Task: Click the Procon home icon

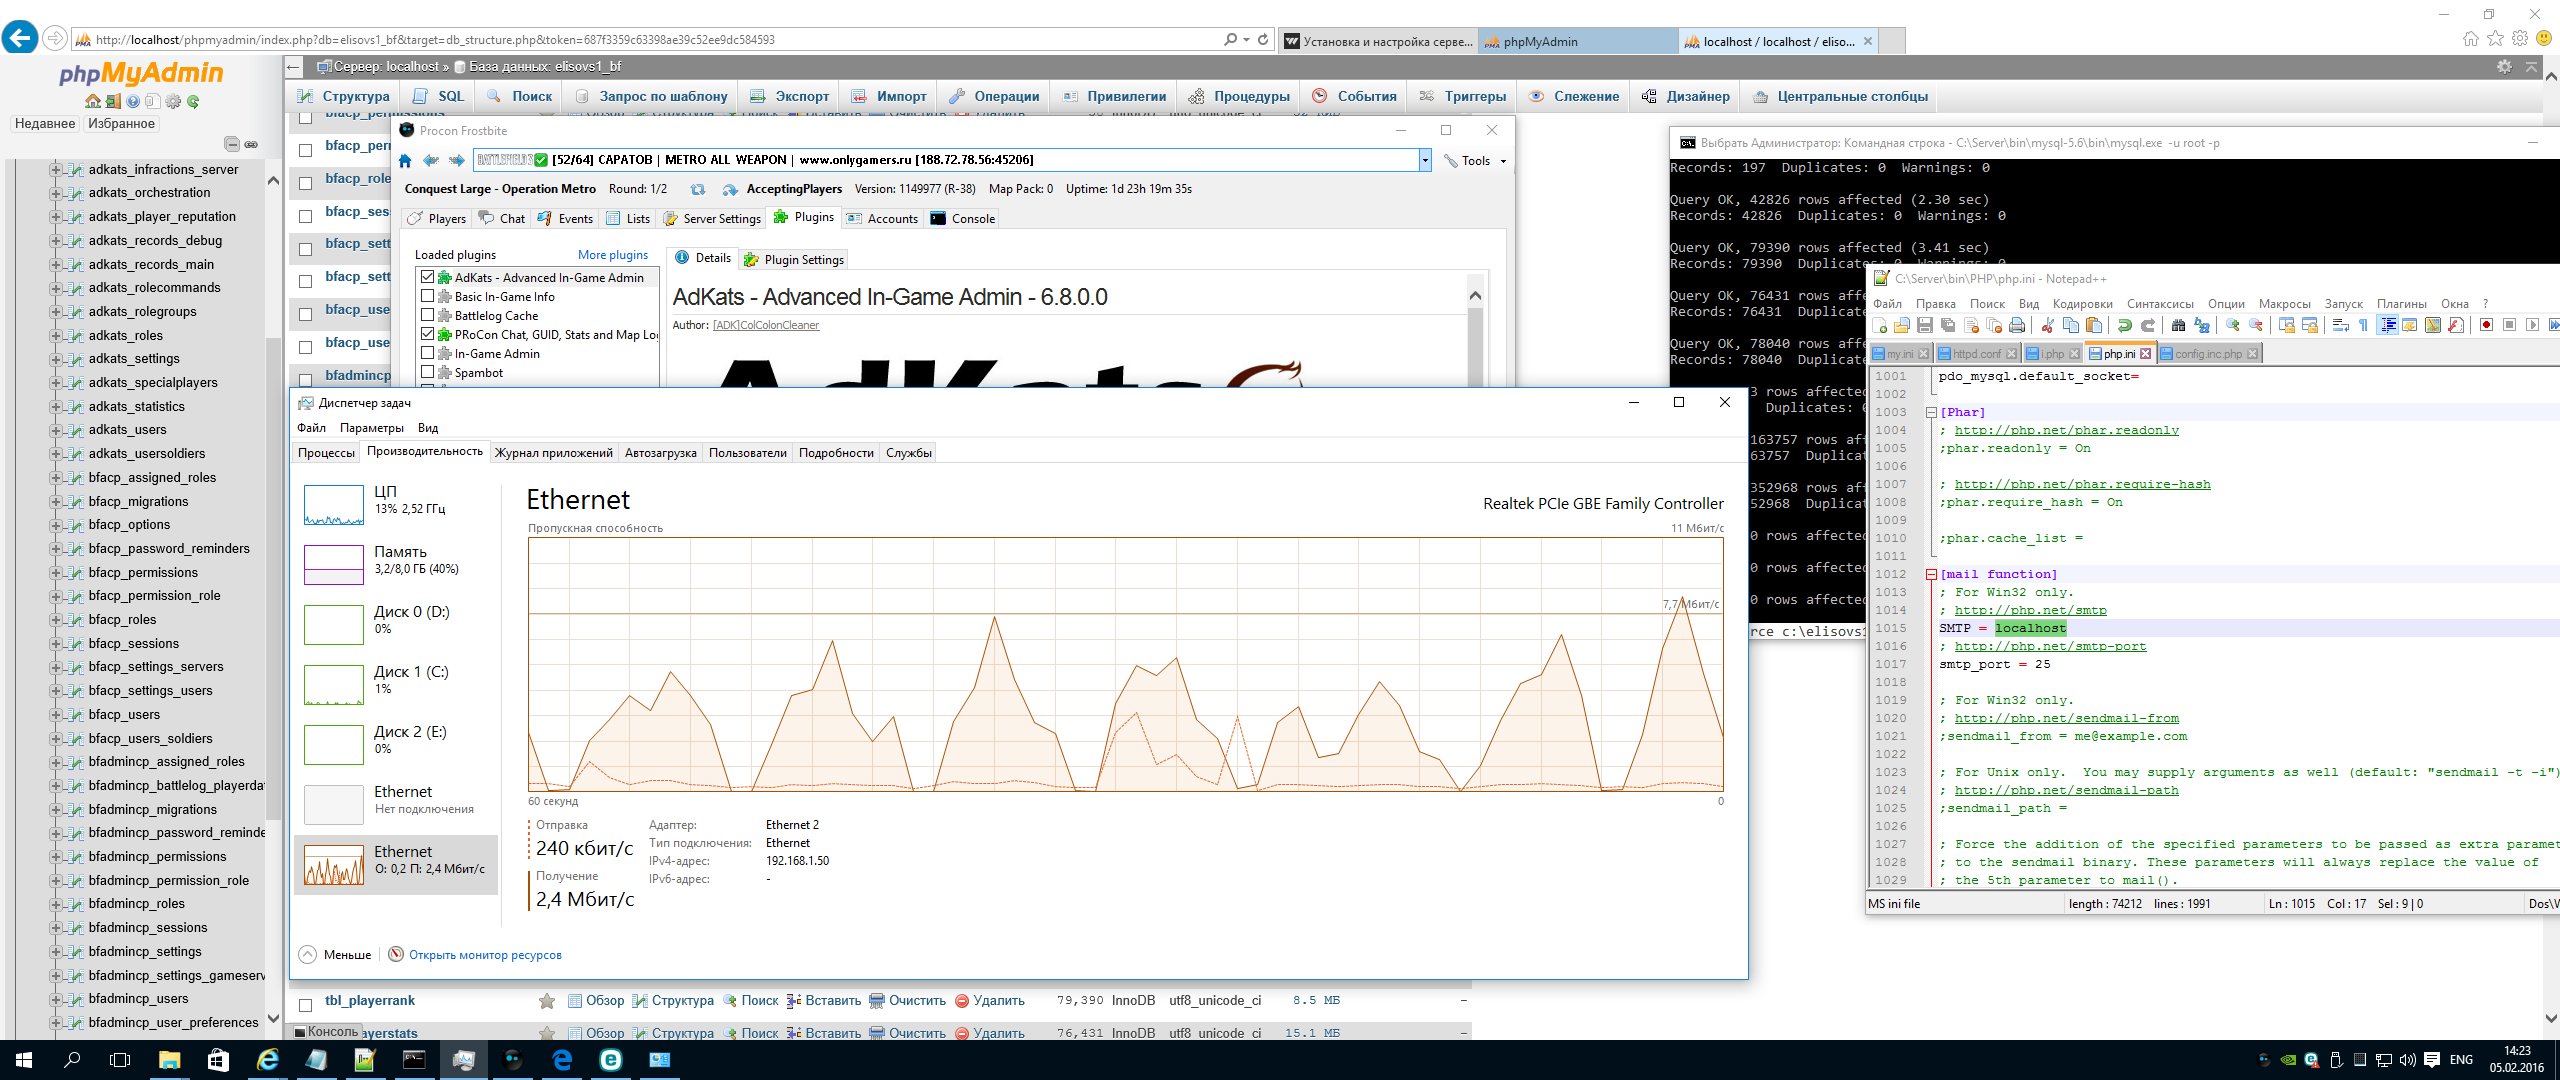Action: tap(405, 160)
